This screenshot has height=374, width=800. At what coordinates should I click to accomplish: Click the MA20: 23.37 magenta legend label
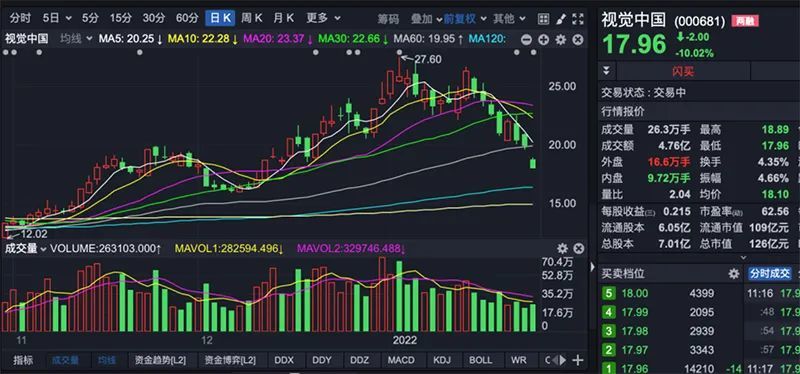click(x=278, y=39)
